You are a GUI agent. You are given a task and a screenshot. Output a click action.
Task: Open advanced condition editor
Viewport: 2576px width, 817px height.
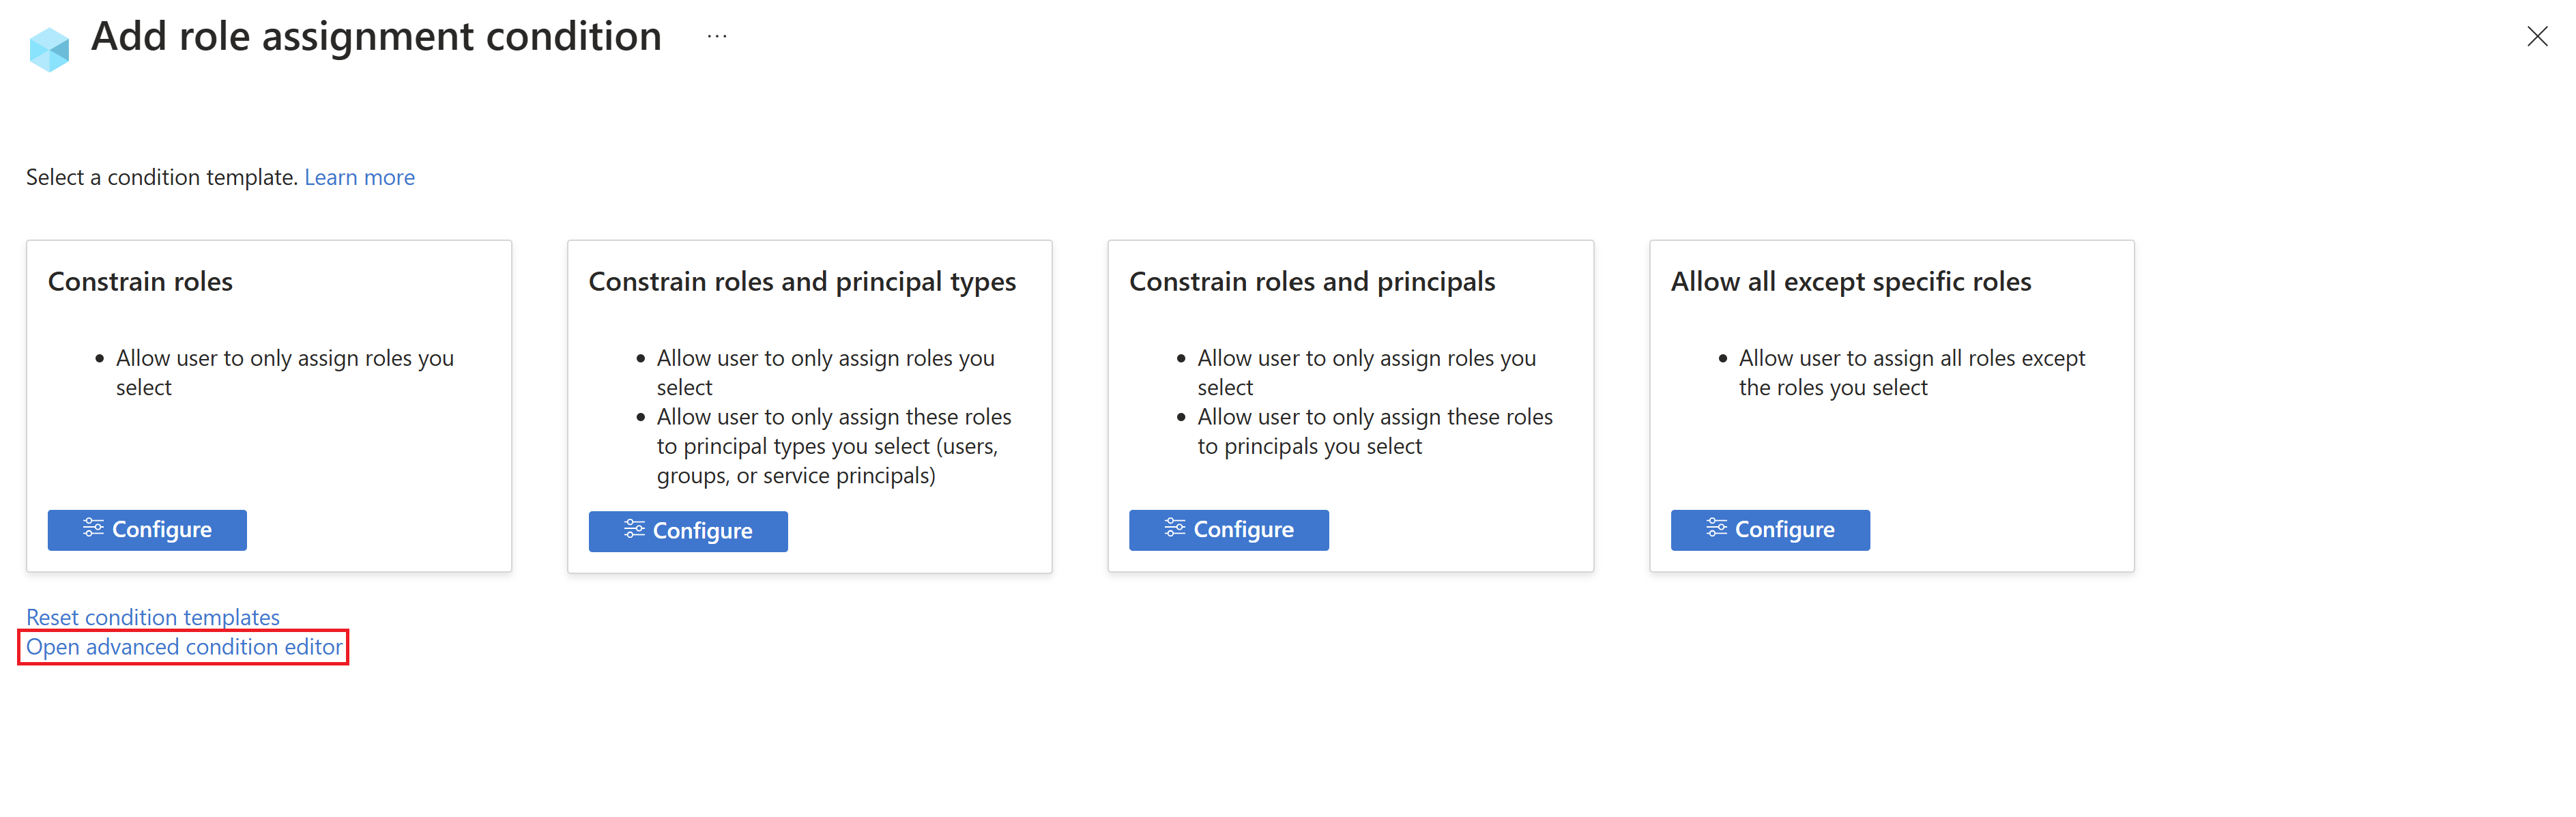(184, 647)
